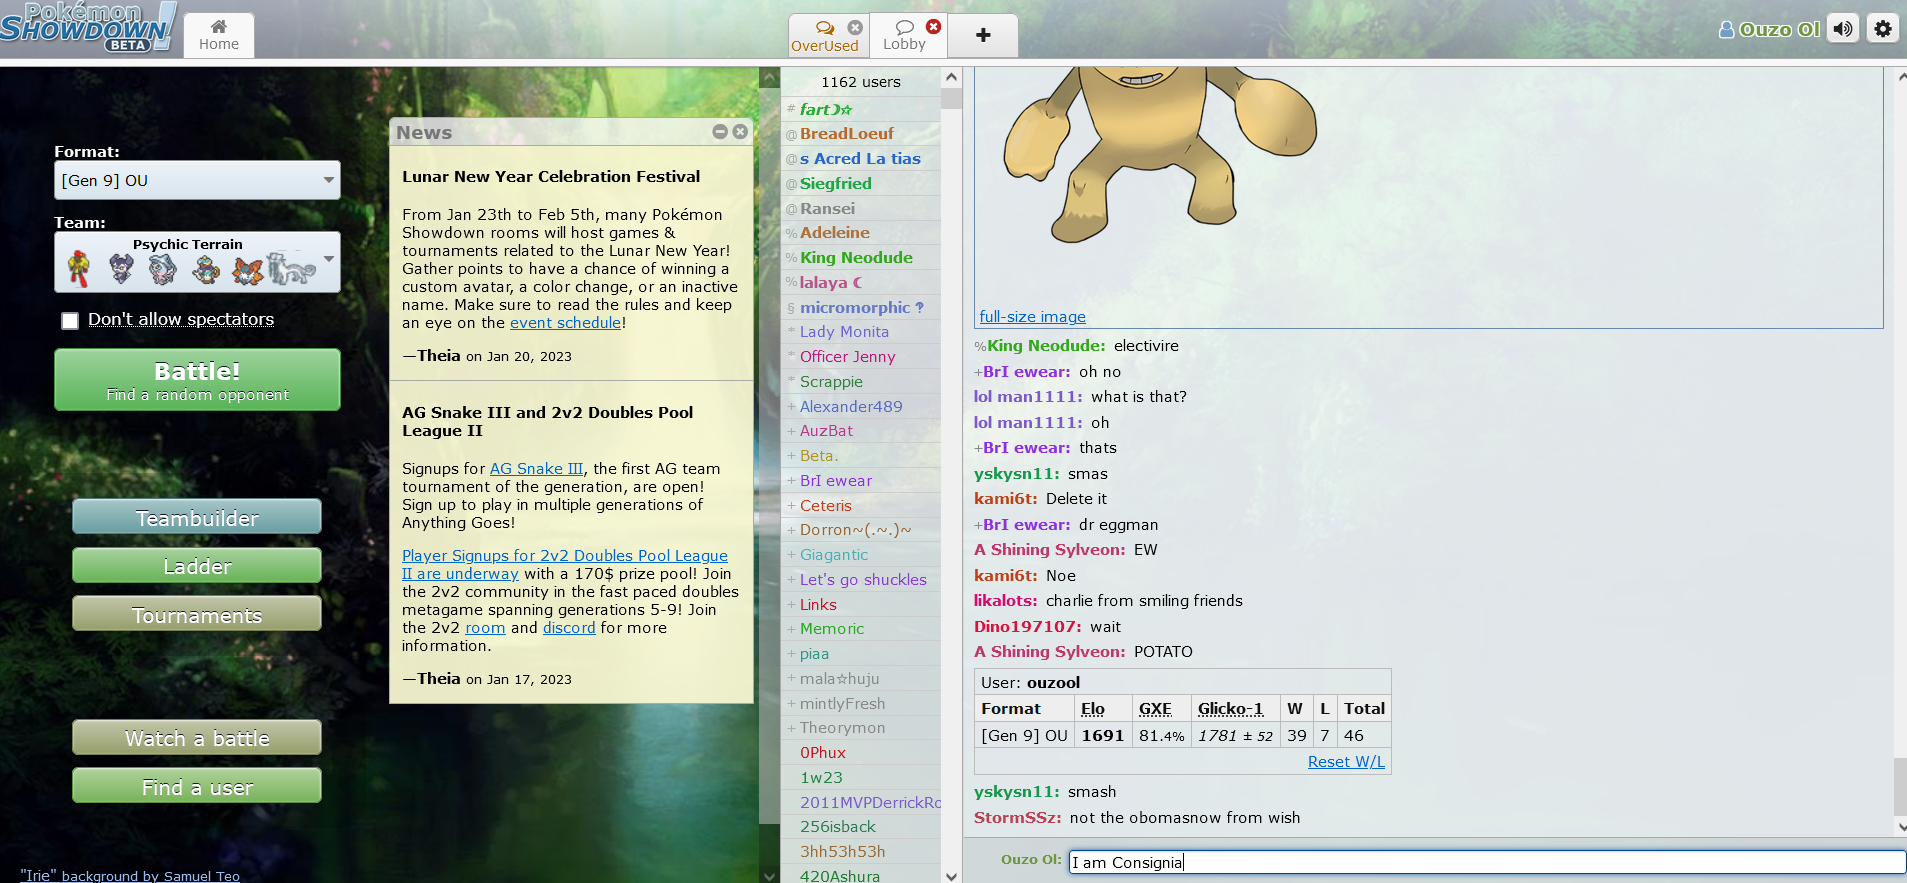The image size is (1907, 883).
Task: Click the chat log scrollbar thumb
Action: pos(1900,787)
